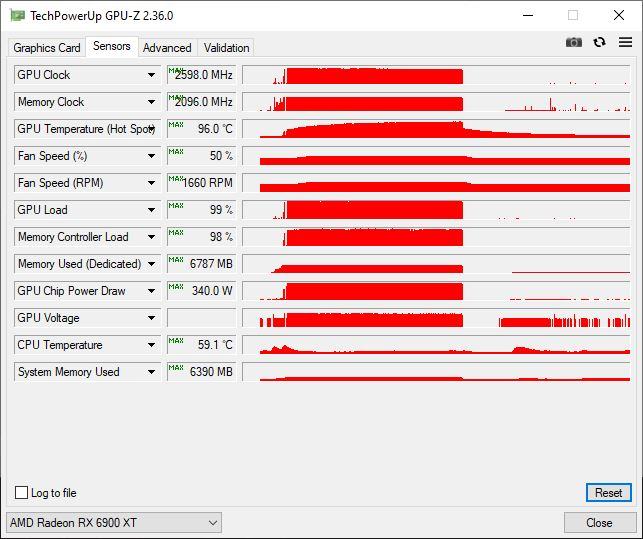Image resolution: width=643 pixels, height=539 pixels.
Task: Click the empty GPU Voltage value field
Action: coord(202,318)
